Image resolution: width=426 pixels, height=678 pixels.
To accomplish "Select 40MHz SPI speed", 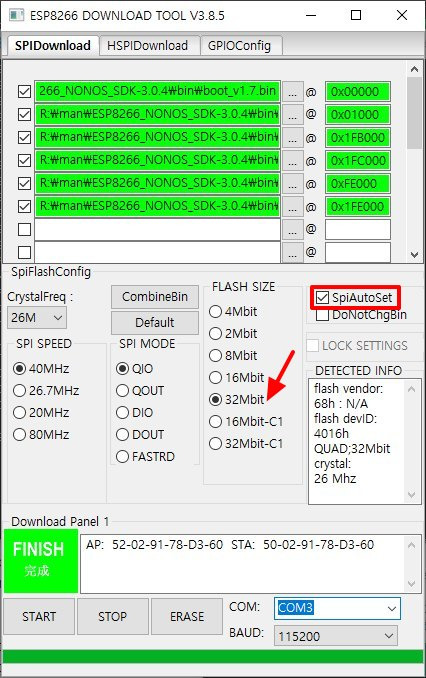I will 19,368.
